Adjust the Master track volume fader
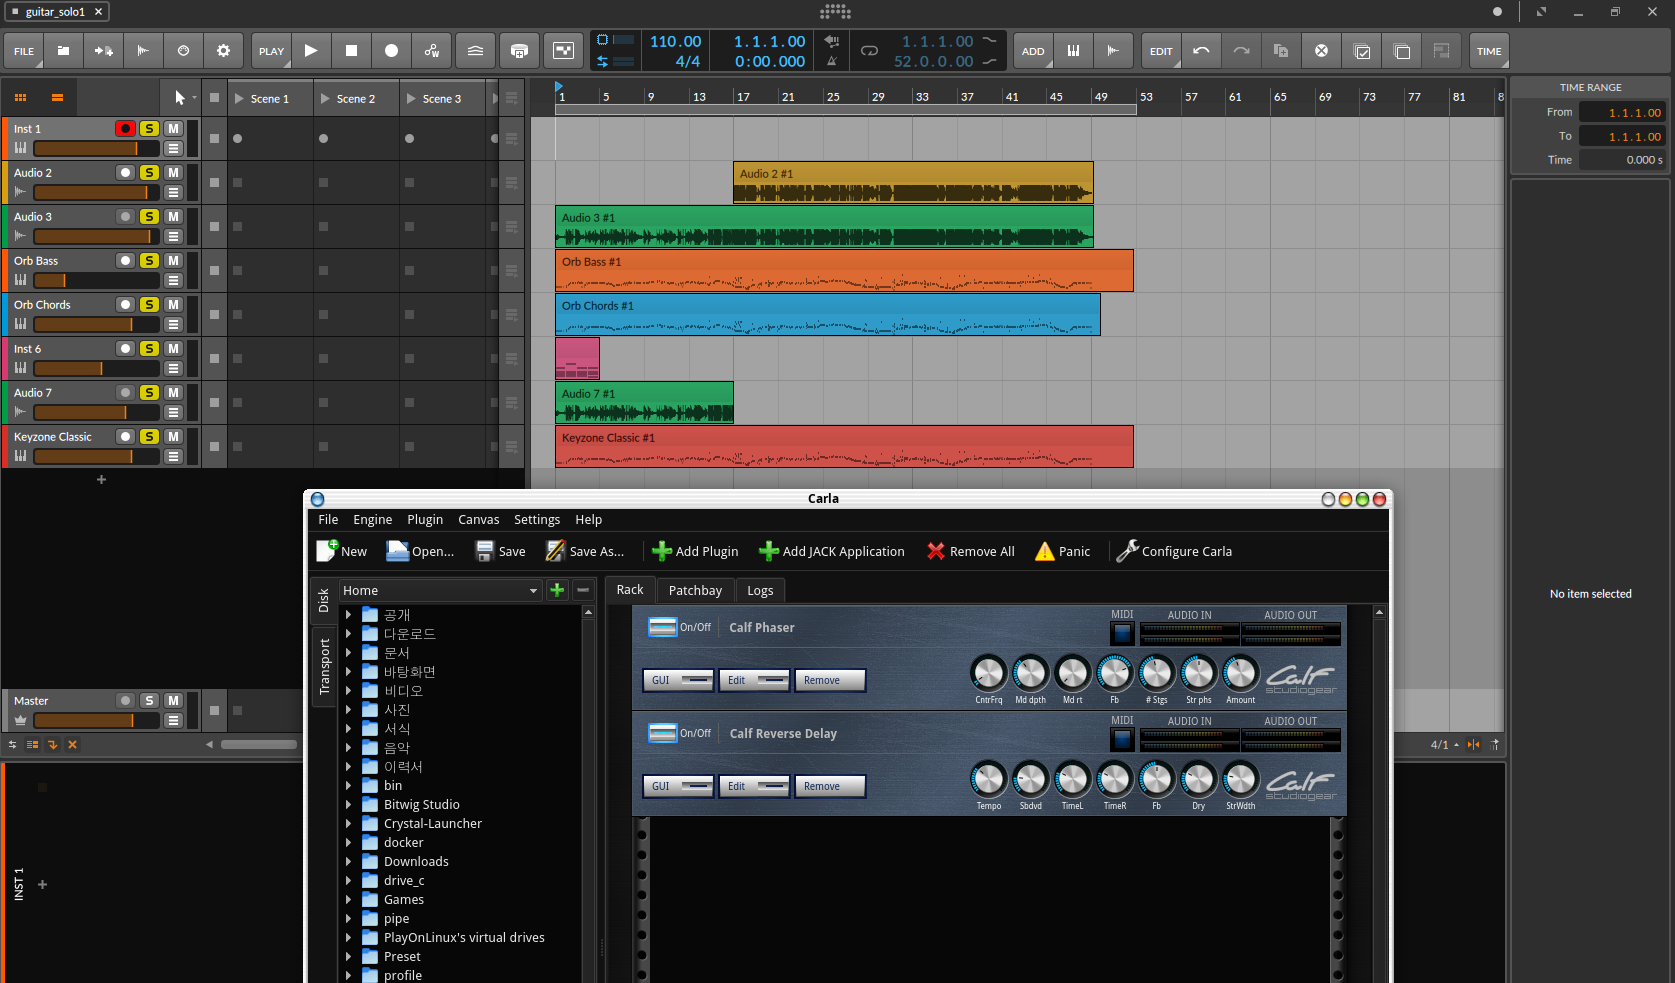The height and width of the screenshot is (983, 1675). click(x=96, y=720)
